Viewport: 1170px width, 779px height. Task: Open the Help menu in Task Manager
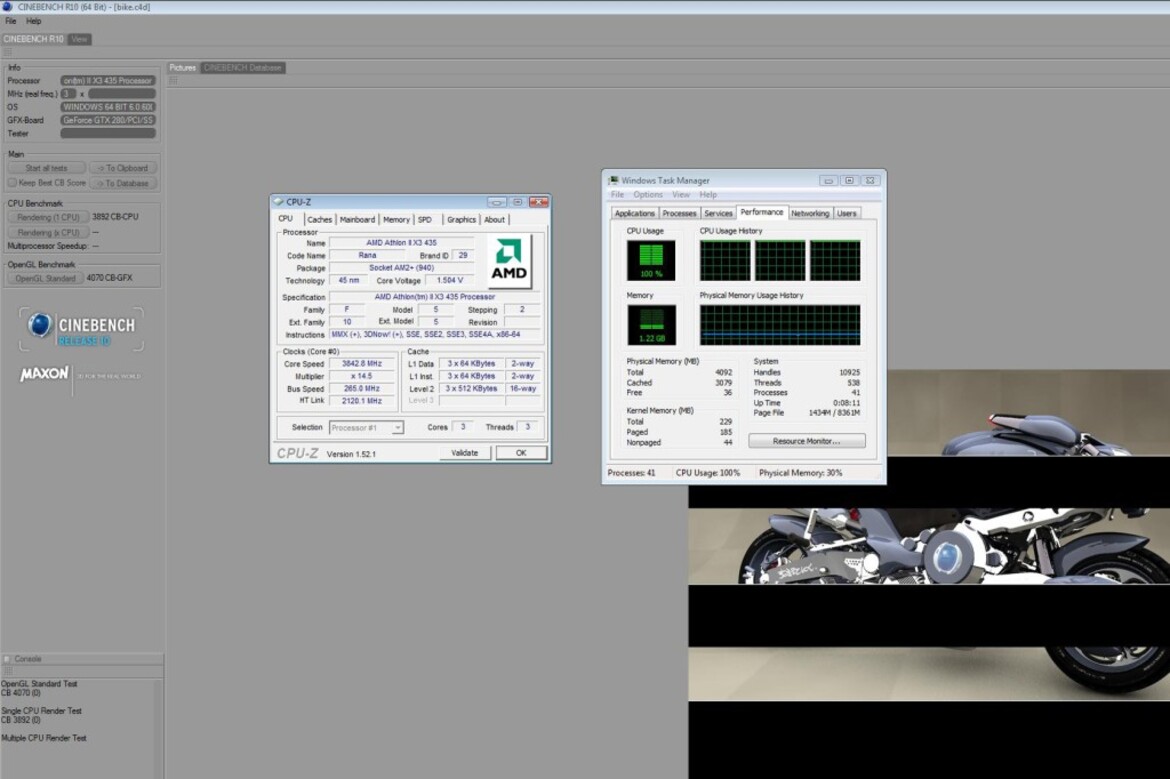click(x=708, y=195)
